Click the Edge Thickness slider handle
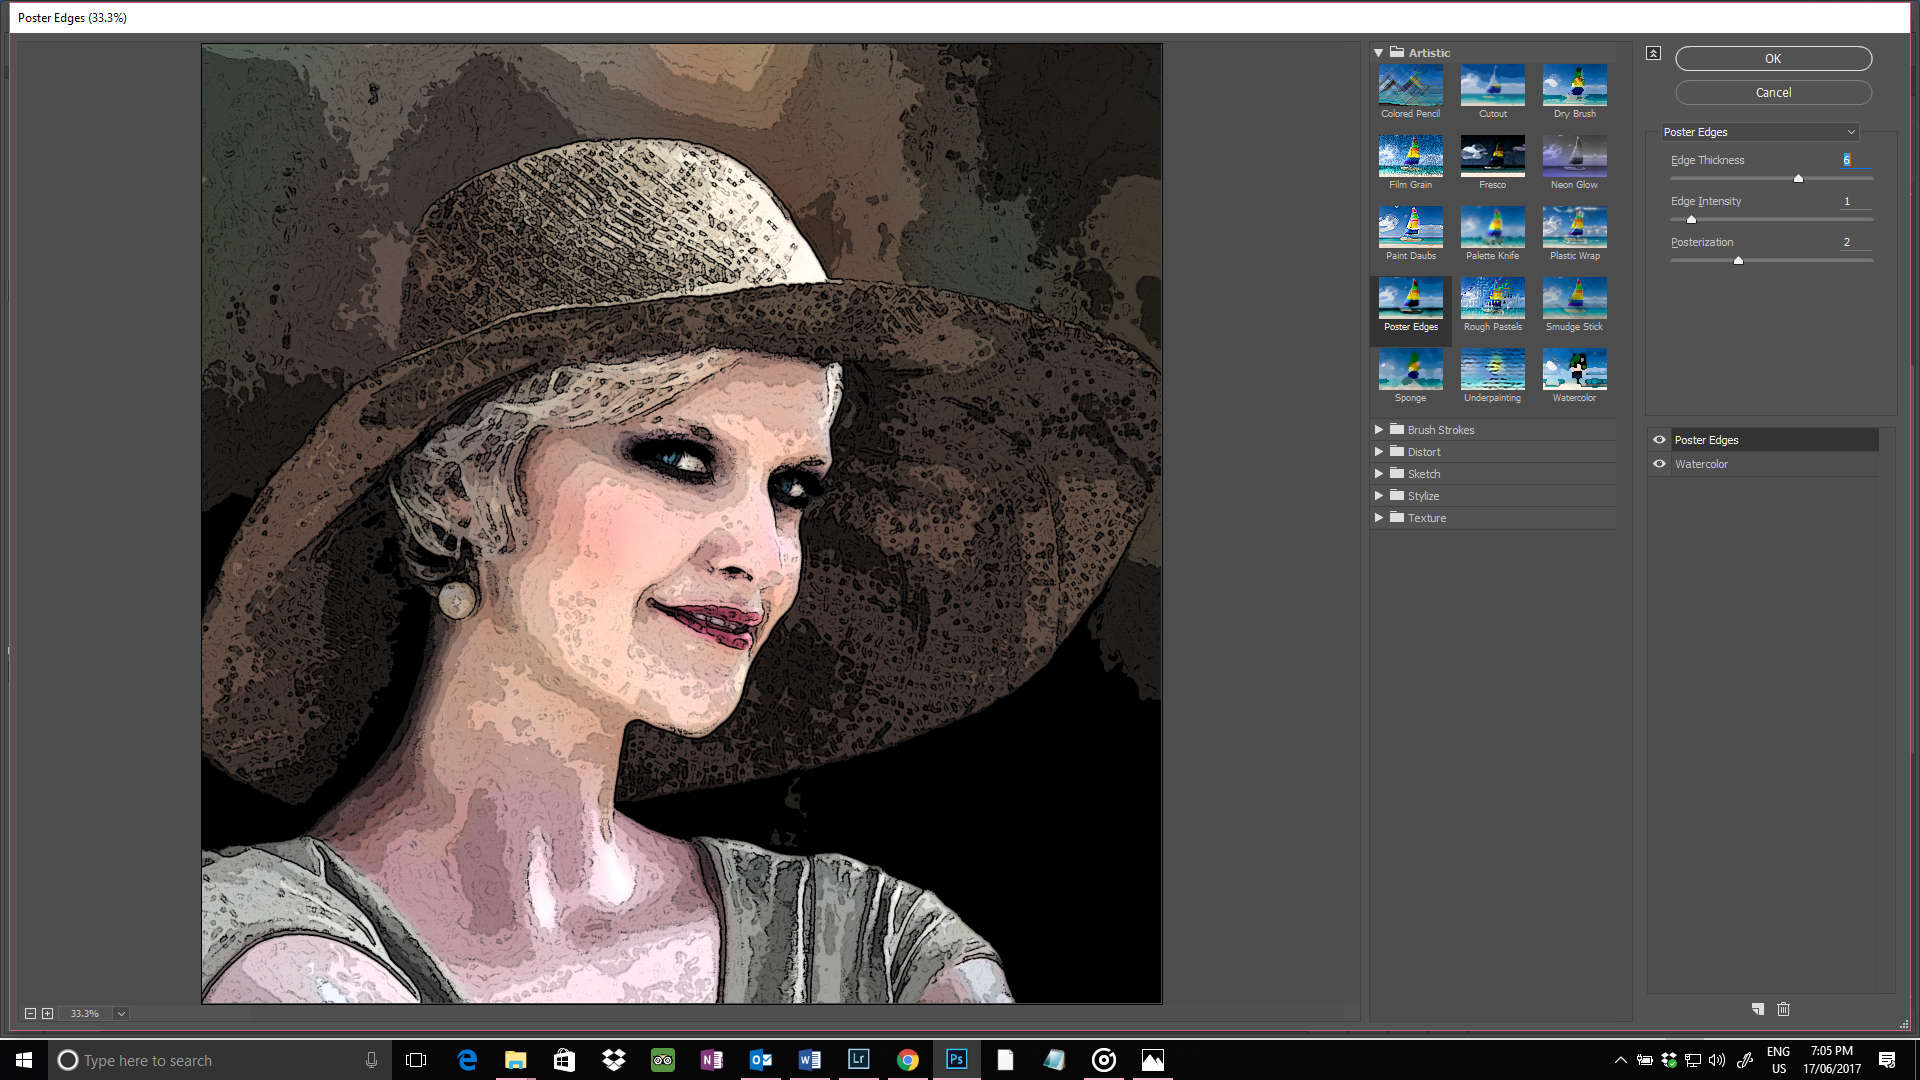This screenshot has height=1080, width=1920. (x=1798, y=179)
